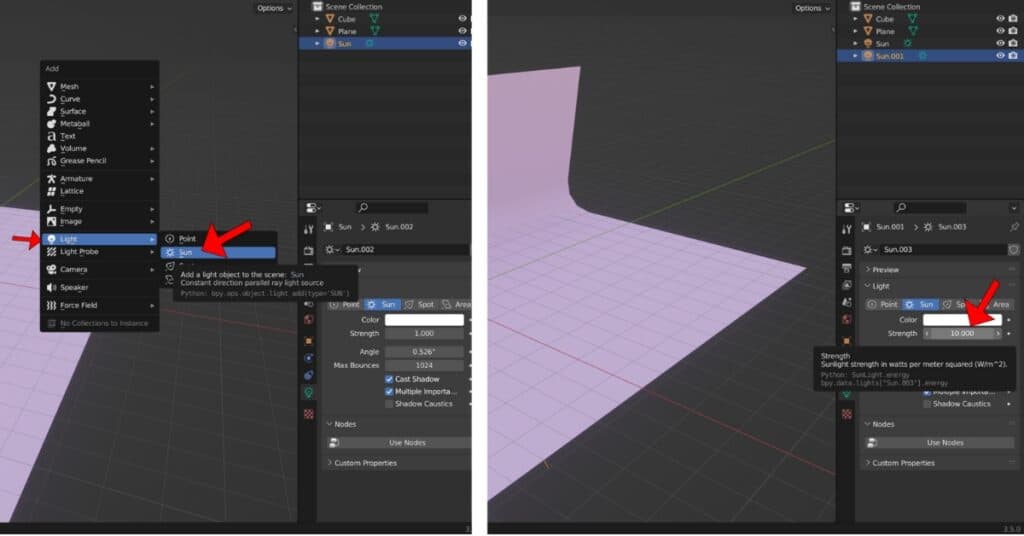Disable the Cast Shadow checkbox
1024x536 pixels.
pyautogui.click(x=389, y=379)
